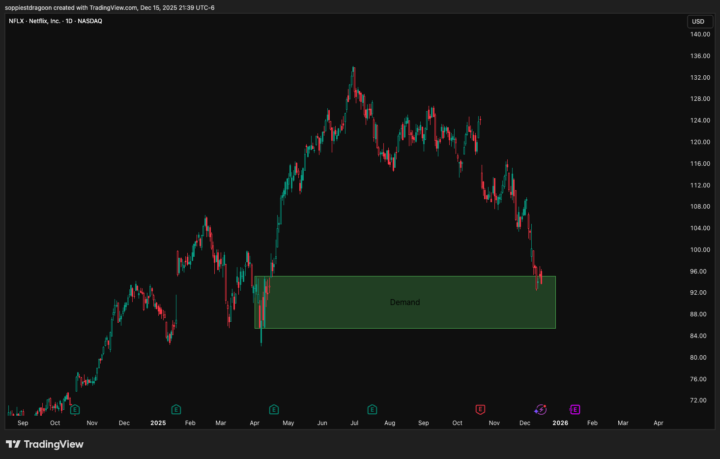Click the Jun label on time axis
Image resolution: width=720 pixels, height=459 pixels.
pyautogui.click(x=322, y=423)
